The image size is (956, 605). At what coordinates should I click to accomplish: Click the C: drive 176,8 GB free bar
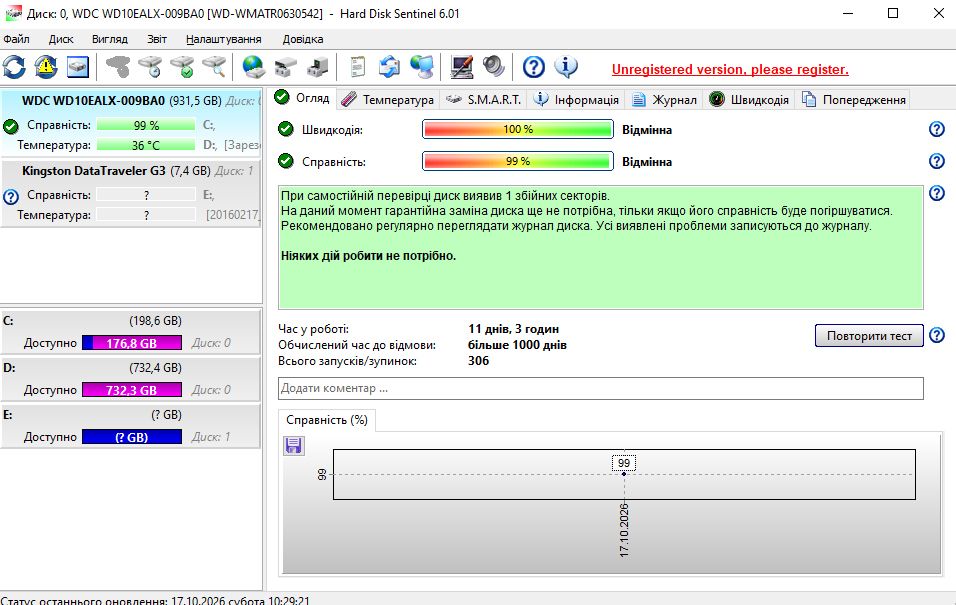(132, 343)
